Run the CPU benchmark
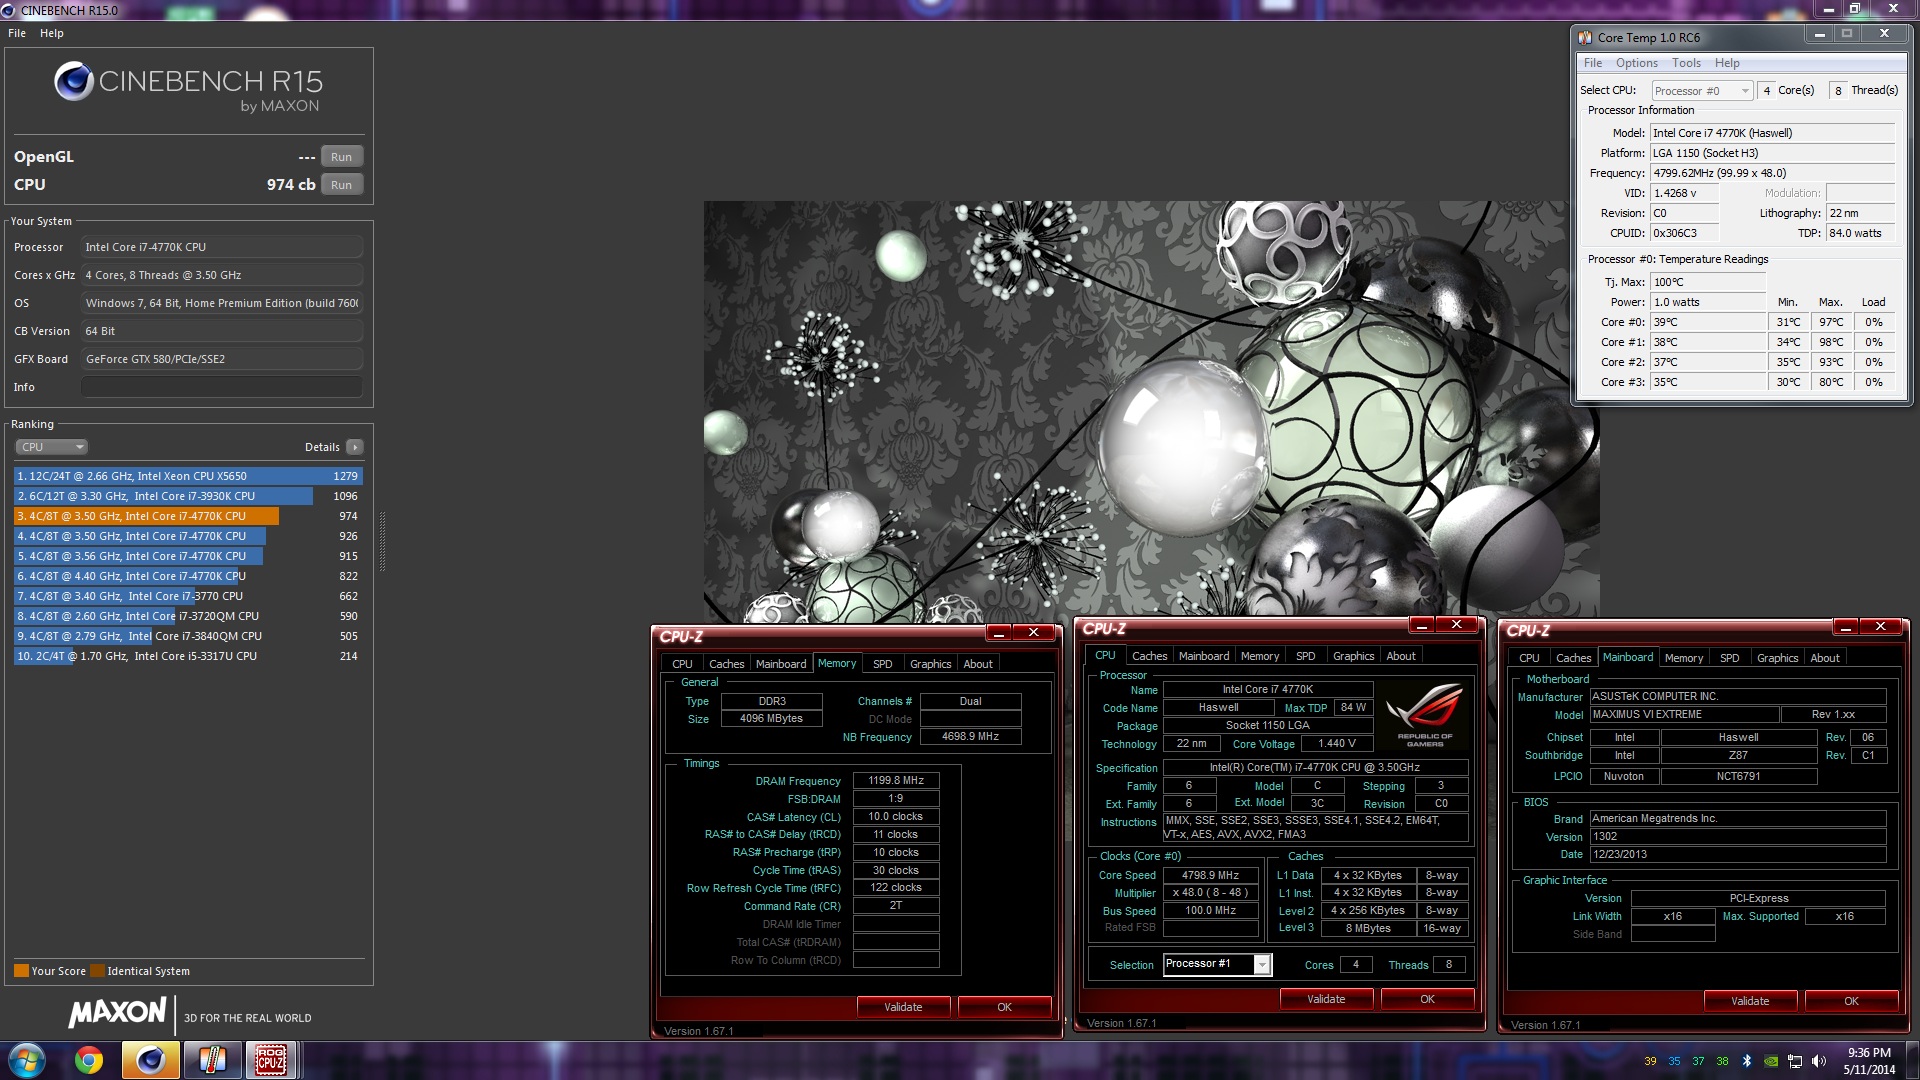1920x1080 pixels. 341,185
